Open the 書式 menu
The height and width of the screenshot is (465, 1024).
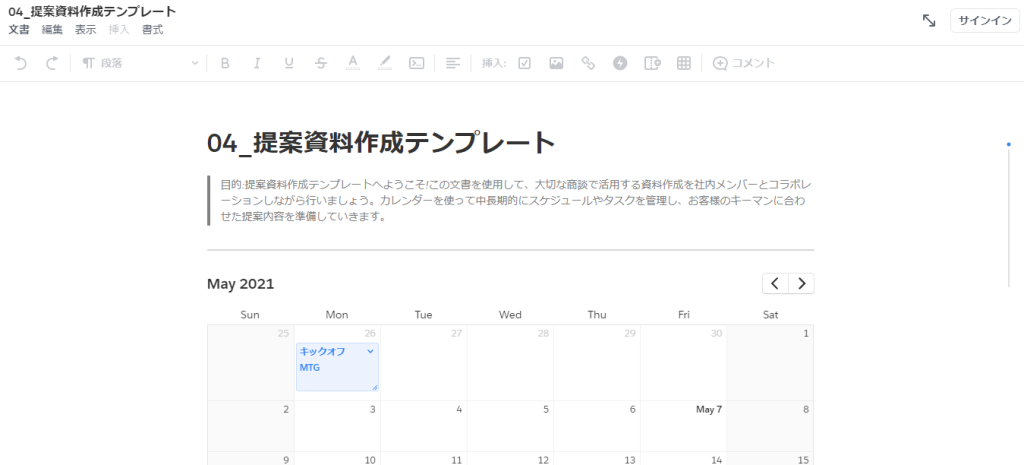pyautogui.click(x=152, y=30)
